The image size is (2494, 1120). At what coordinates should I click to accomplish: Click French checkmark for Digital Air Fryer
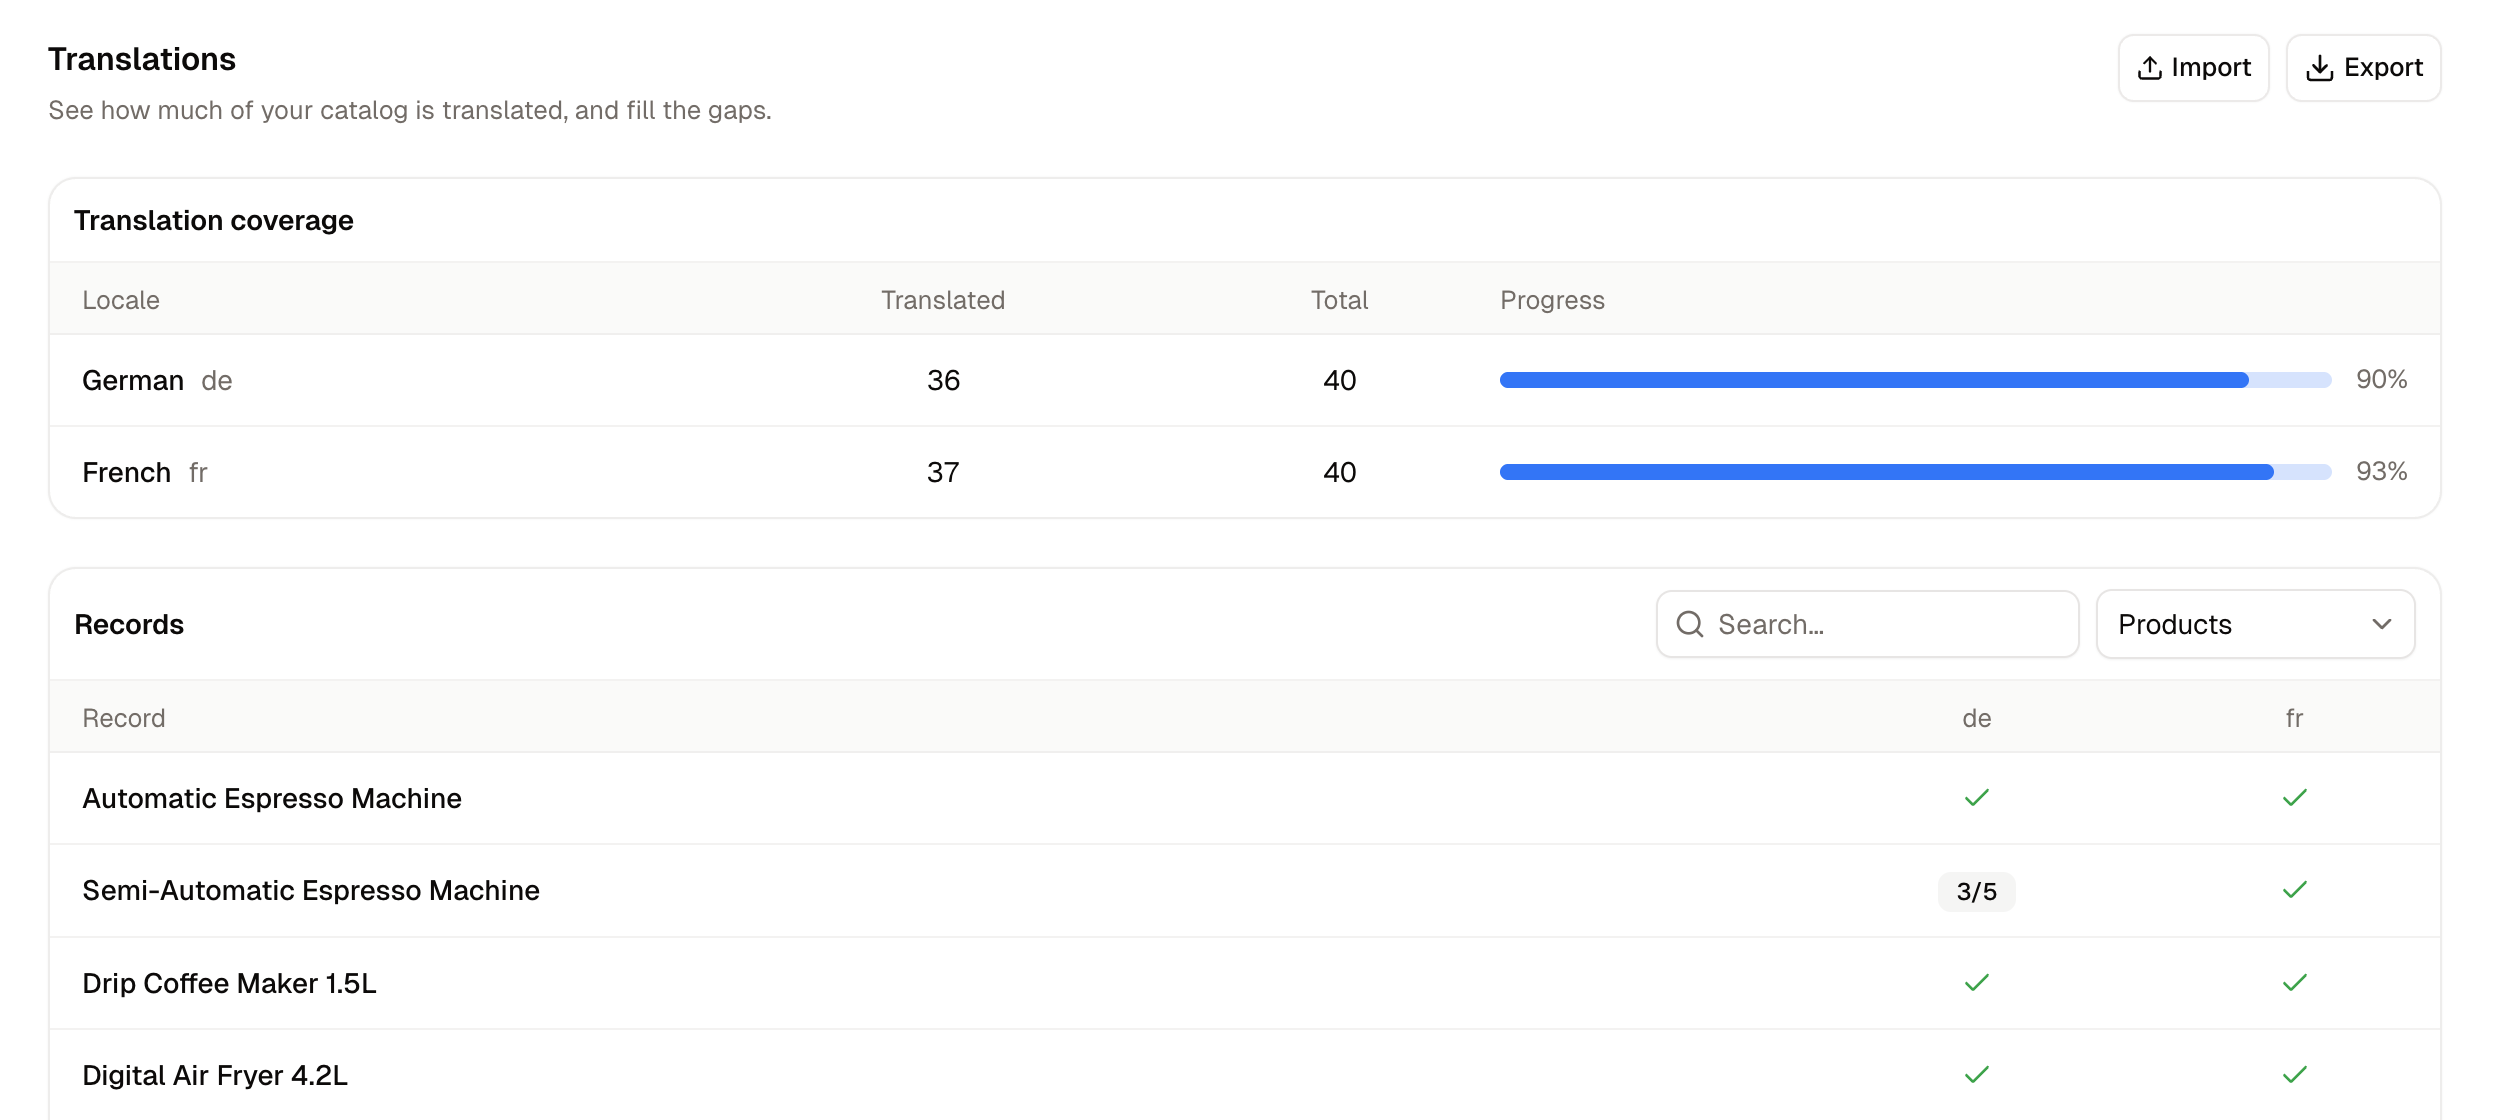(x=2295, y=1075)
